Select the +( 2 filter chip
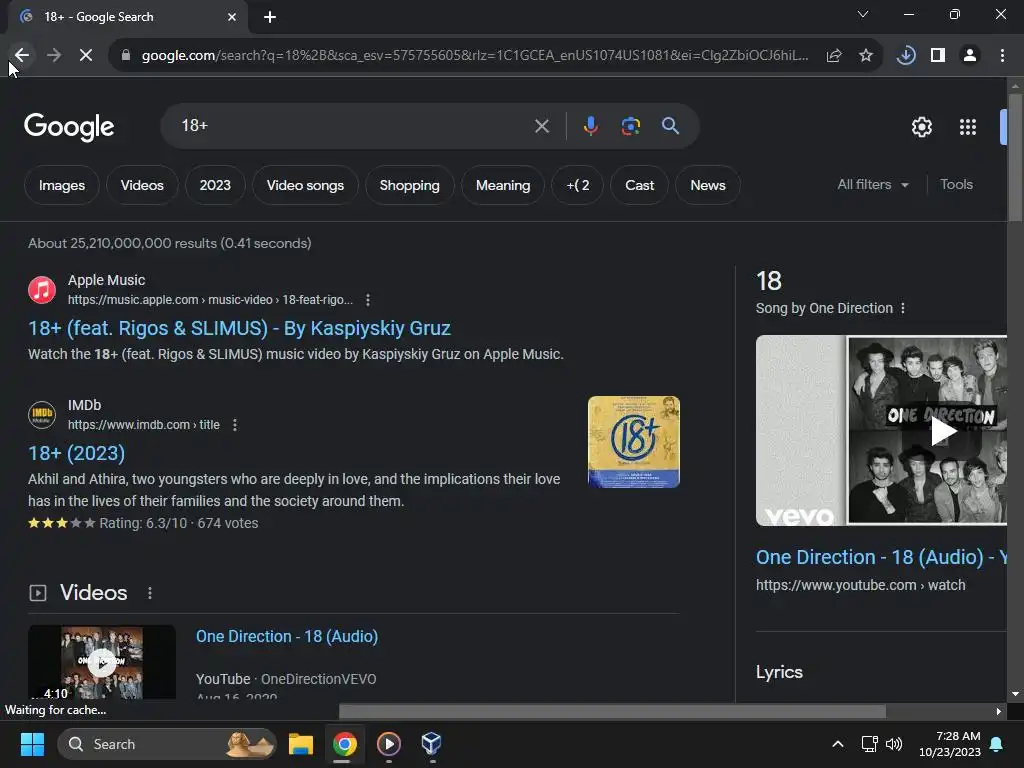The height and width of the screenshot is (768, 1024). pos(577,185)
